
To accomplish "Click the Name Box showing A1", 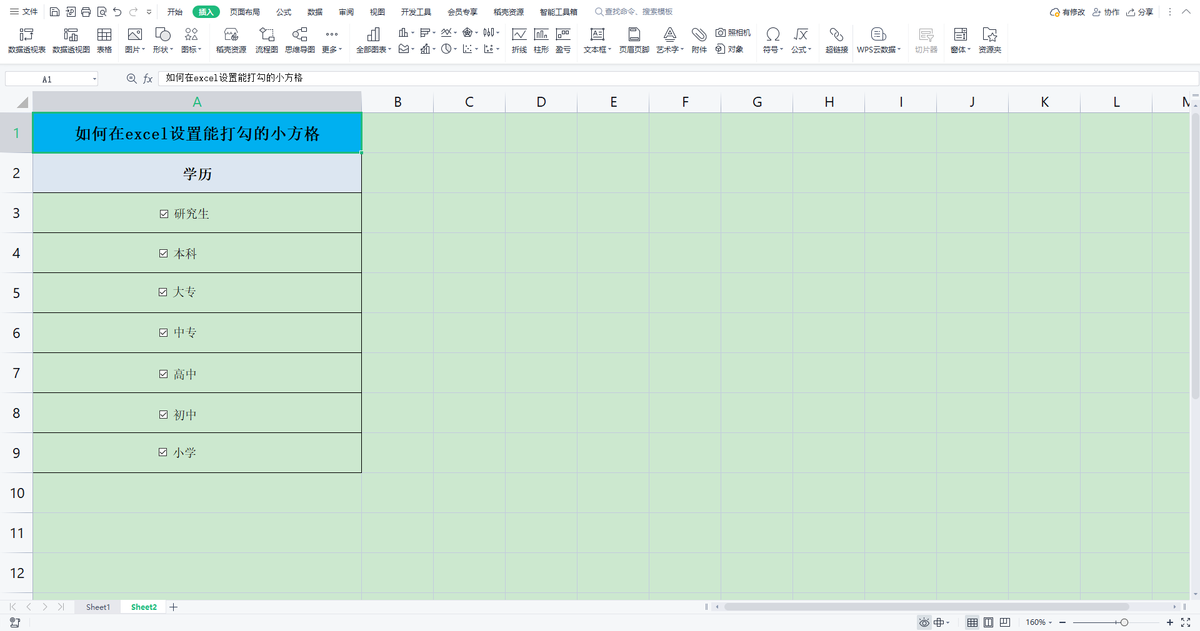I will [x=52, y=78].
